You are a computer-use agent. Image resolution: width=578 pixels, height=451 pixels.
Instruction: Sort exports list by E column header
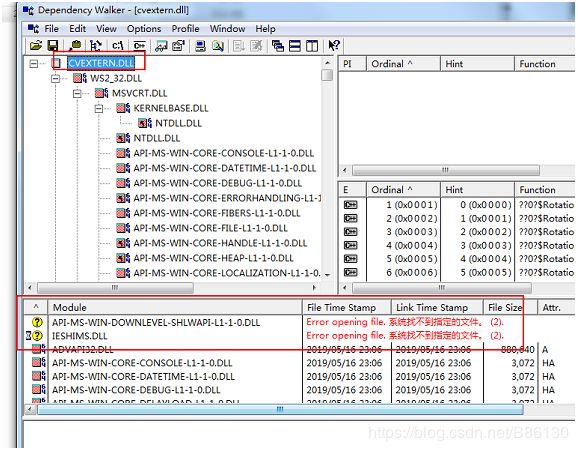coord(352,190)
